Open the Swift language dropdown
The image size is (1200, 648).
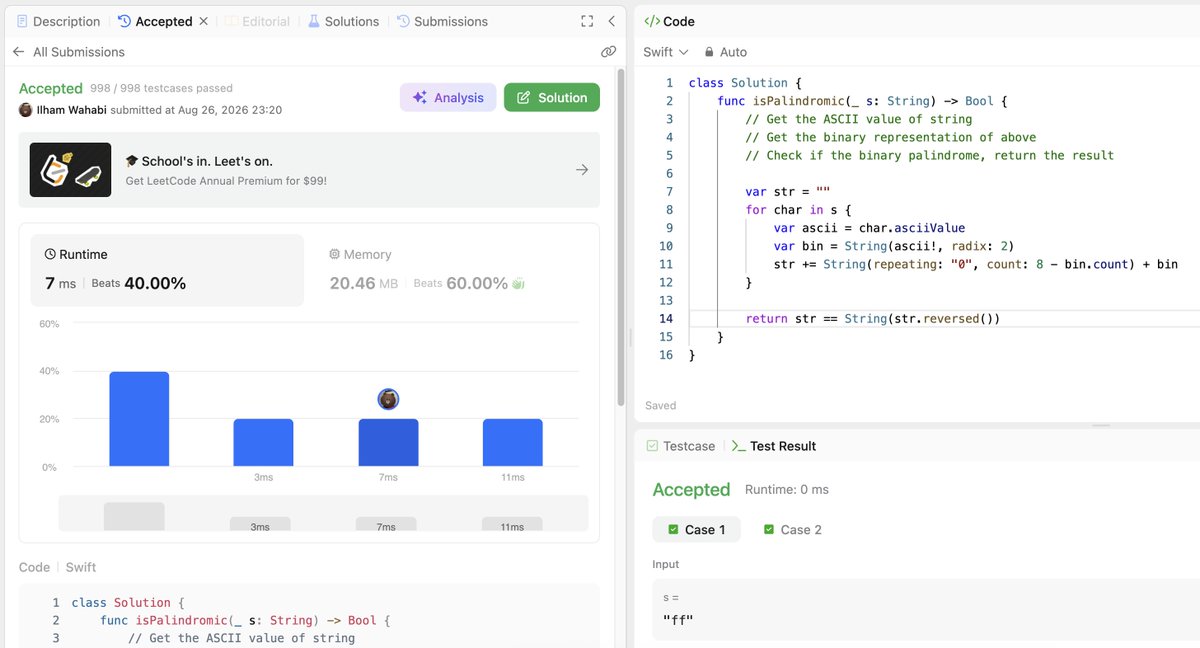(666, 52)
